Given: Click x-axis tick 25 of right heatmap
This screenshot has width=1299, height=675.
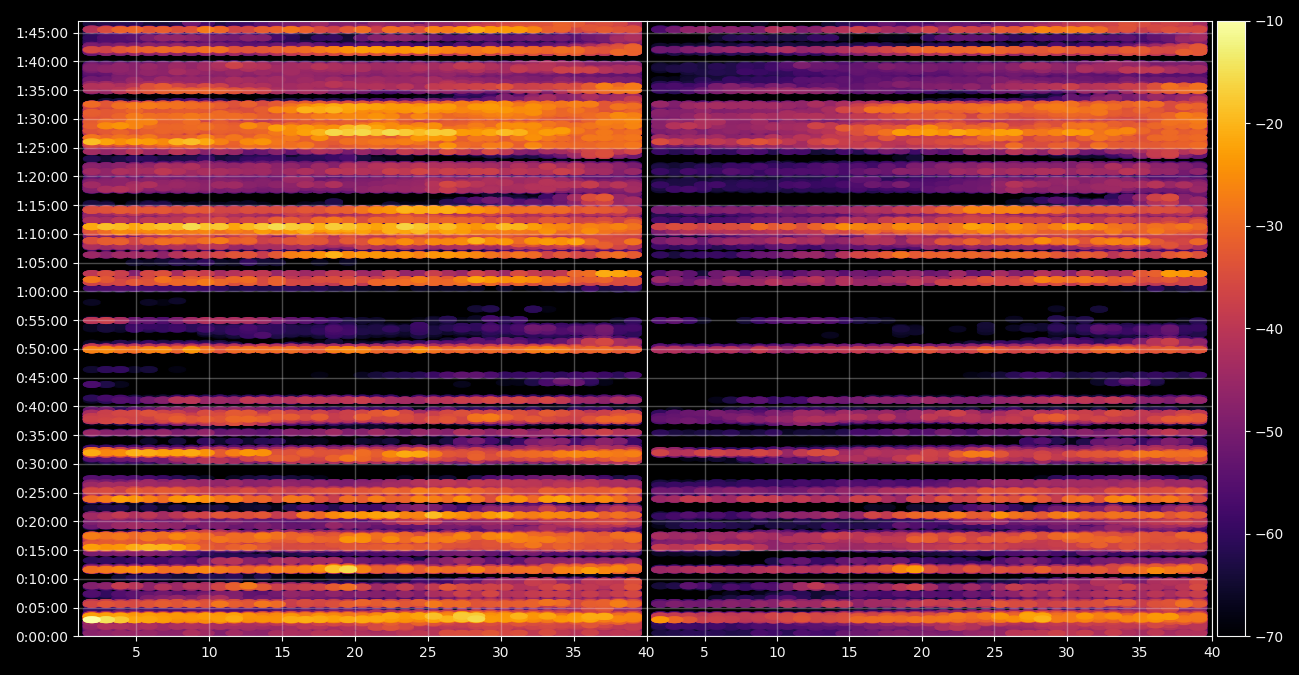Looking at the screenshot, I should pyautogui.click(x=994, y=653).
